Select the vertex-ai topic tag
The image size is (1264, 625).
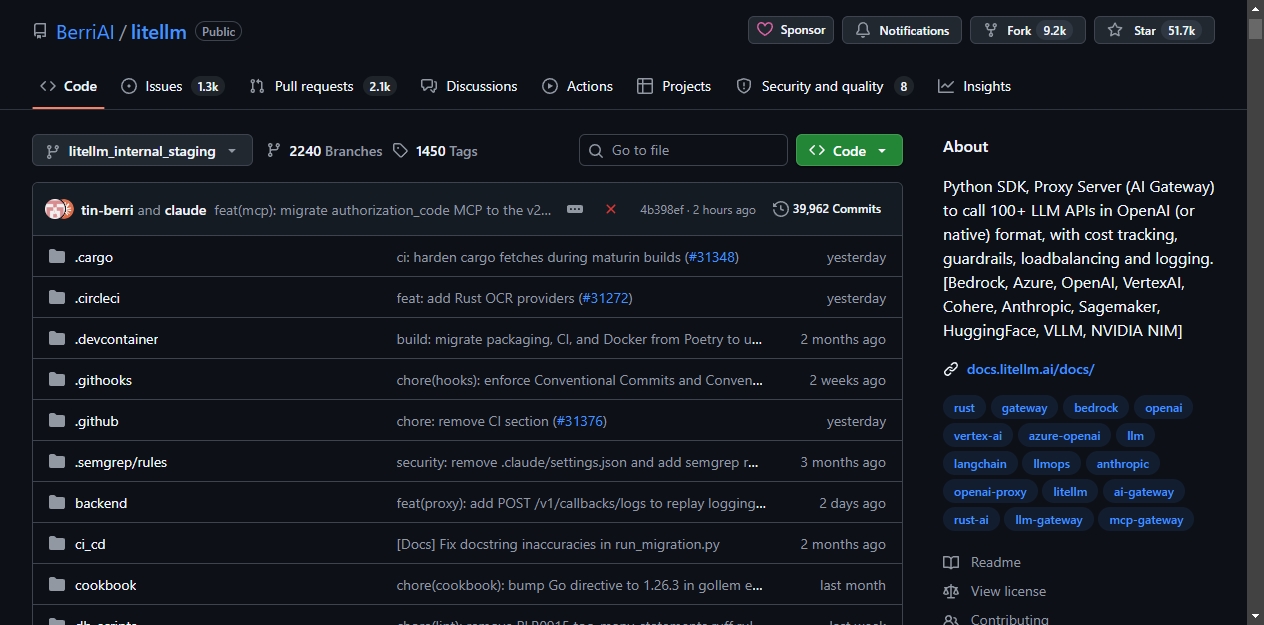point(978,436)
